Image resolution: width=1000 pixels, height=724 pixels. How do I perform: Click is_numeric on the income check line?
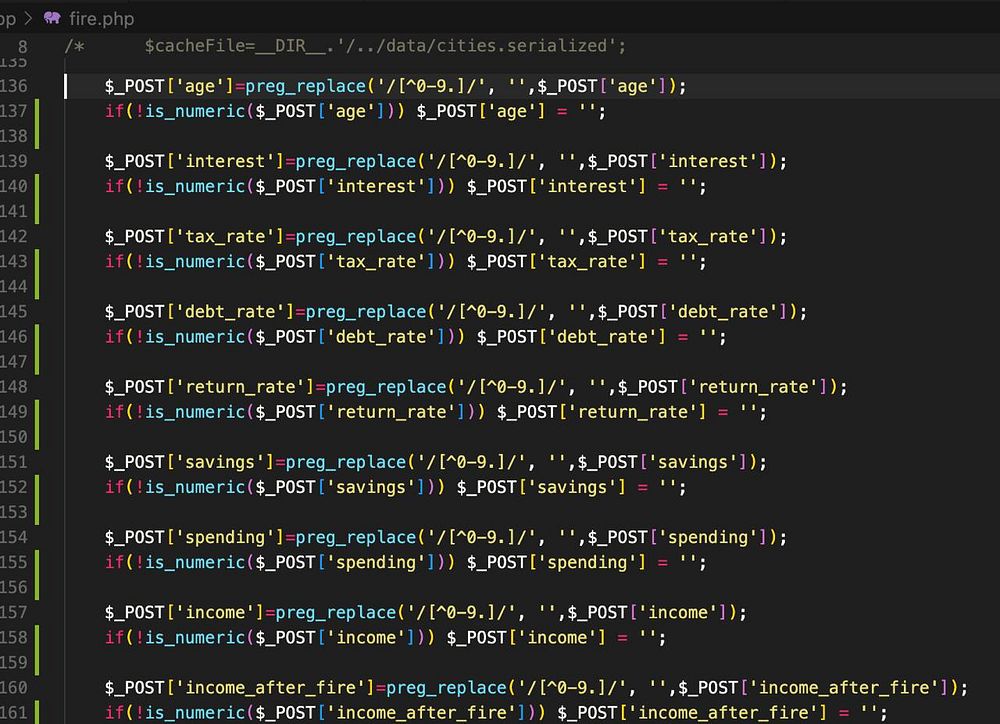click(x=195, y=638)
